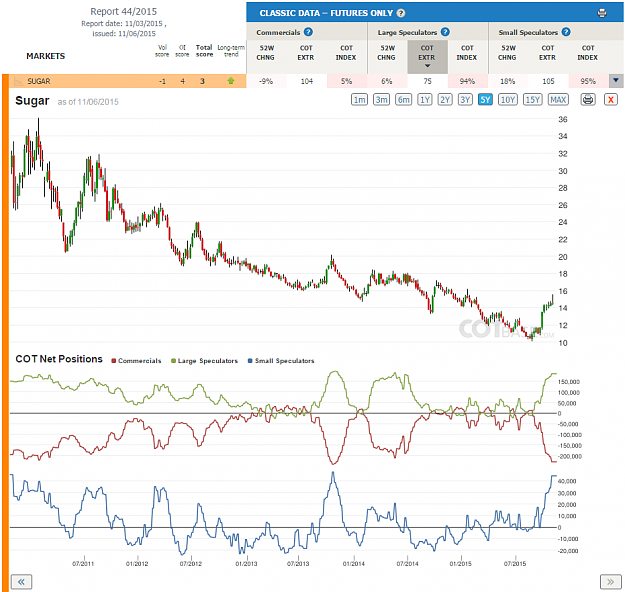This screenshot has width=625, height=592.
Task: Click the Sugar row chart icon
Action: pos(18,81)
